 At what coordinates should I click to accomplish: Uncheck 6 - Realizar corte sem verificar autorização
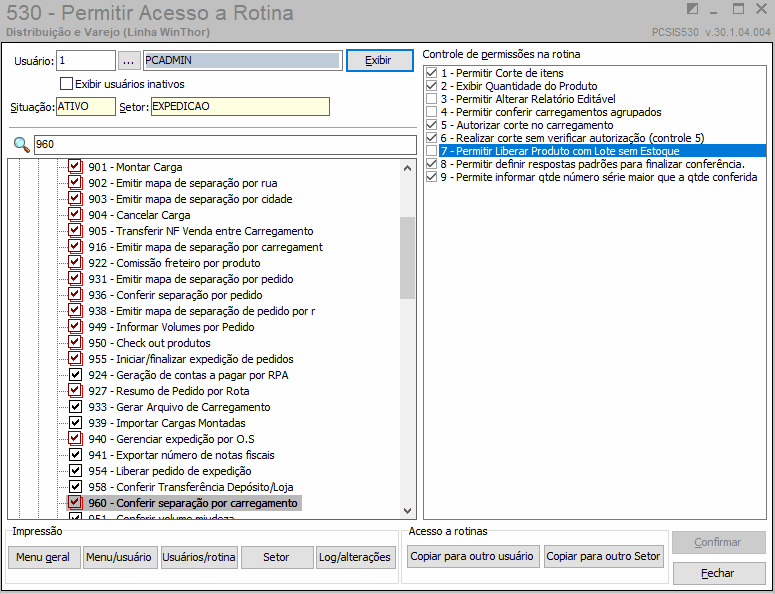pyautogui.click(x=431, y=138)
